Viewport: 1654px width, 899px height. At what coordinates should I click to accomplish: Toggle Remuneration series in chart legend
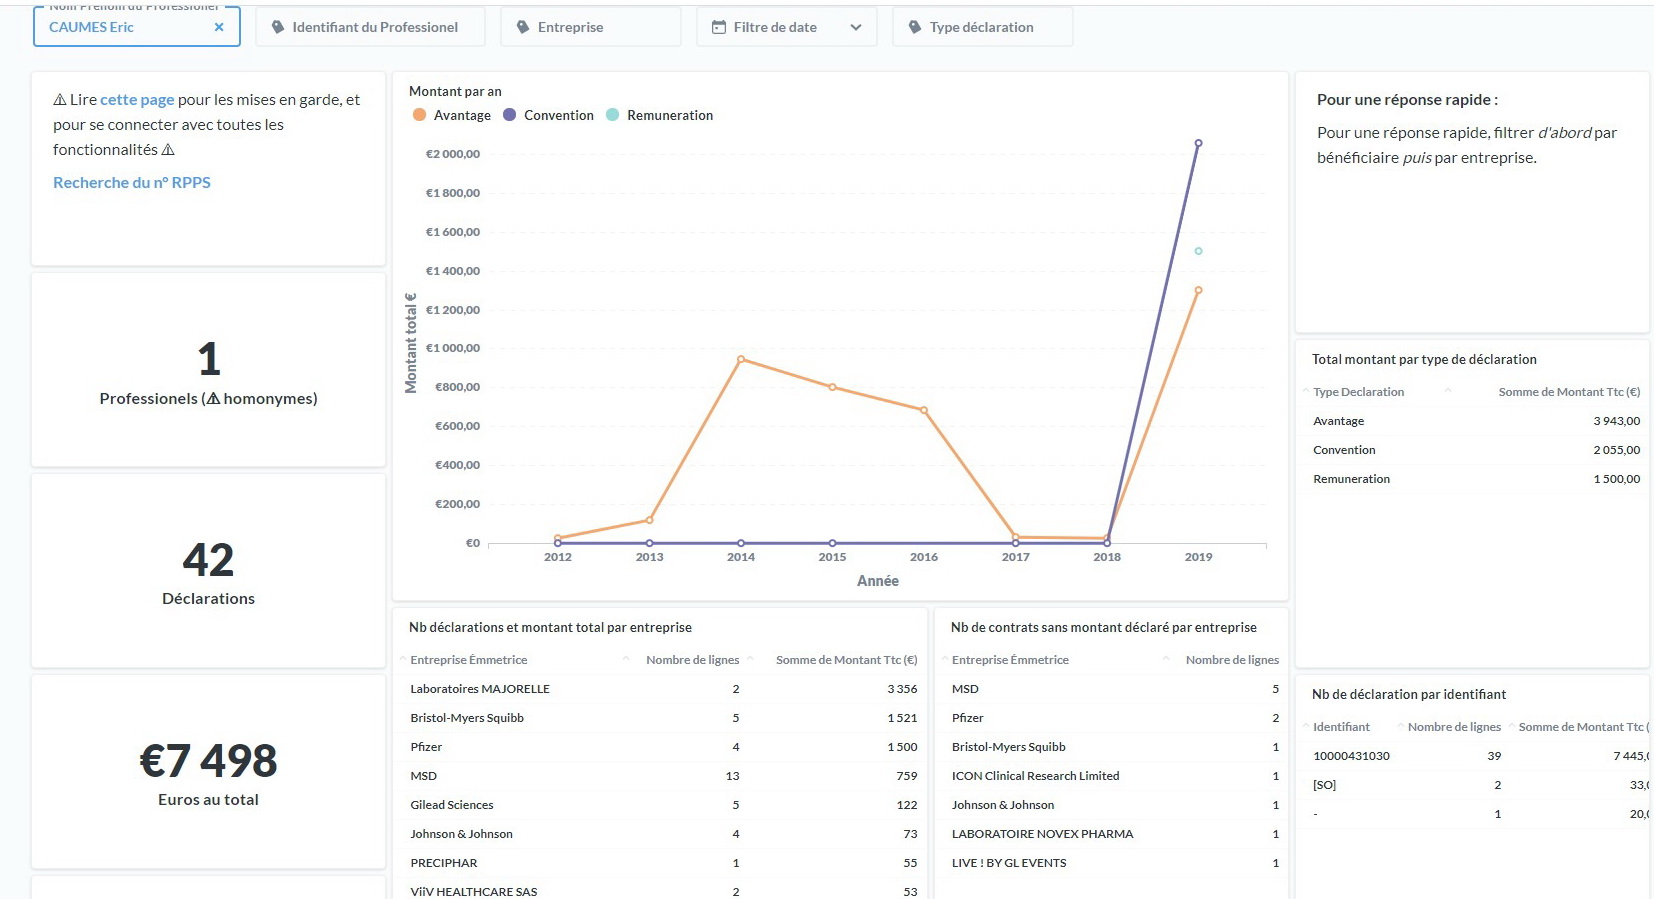click(660, 116)
